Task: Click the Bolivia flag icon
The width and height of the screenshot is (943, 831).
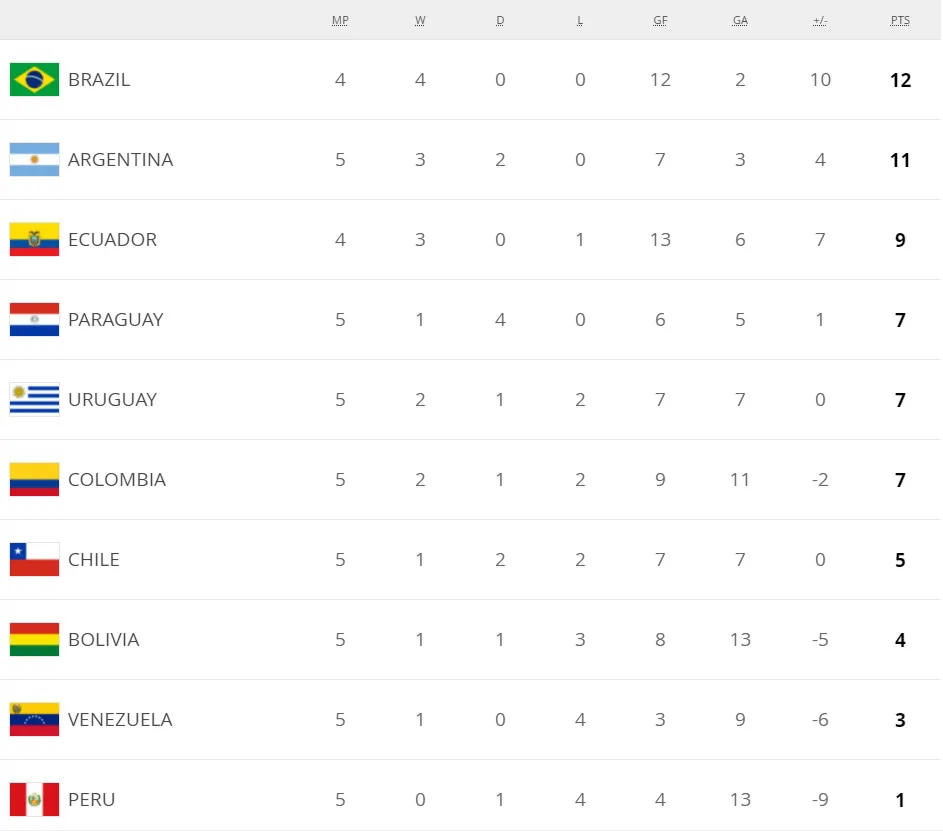Action: coord(34,639)
